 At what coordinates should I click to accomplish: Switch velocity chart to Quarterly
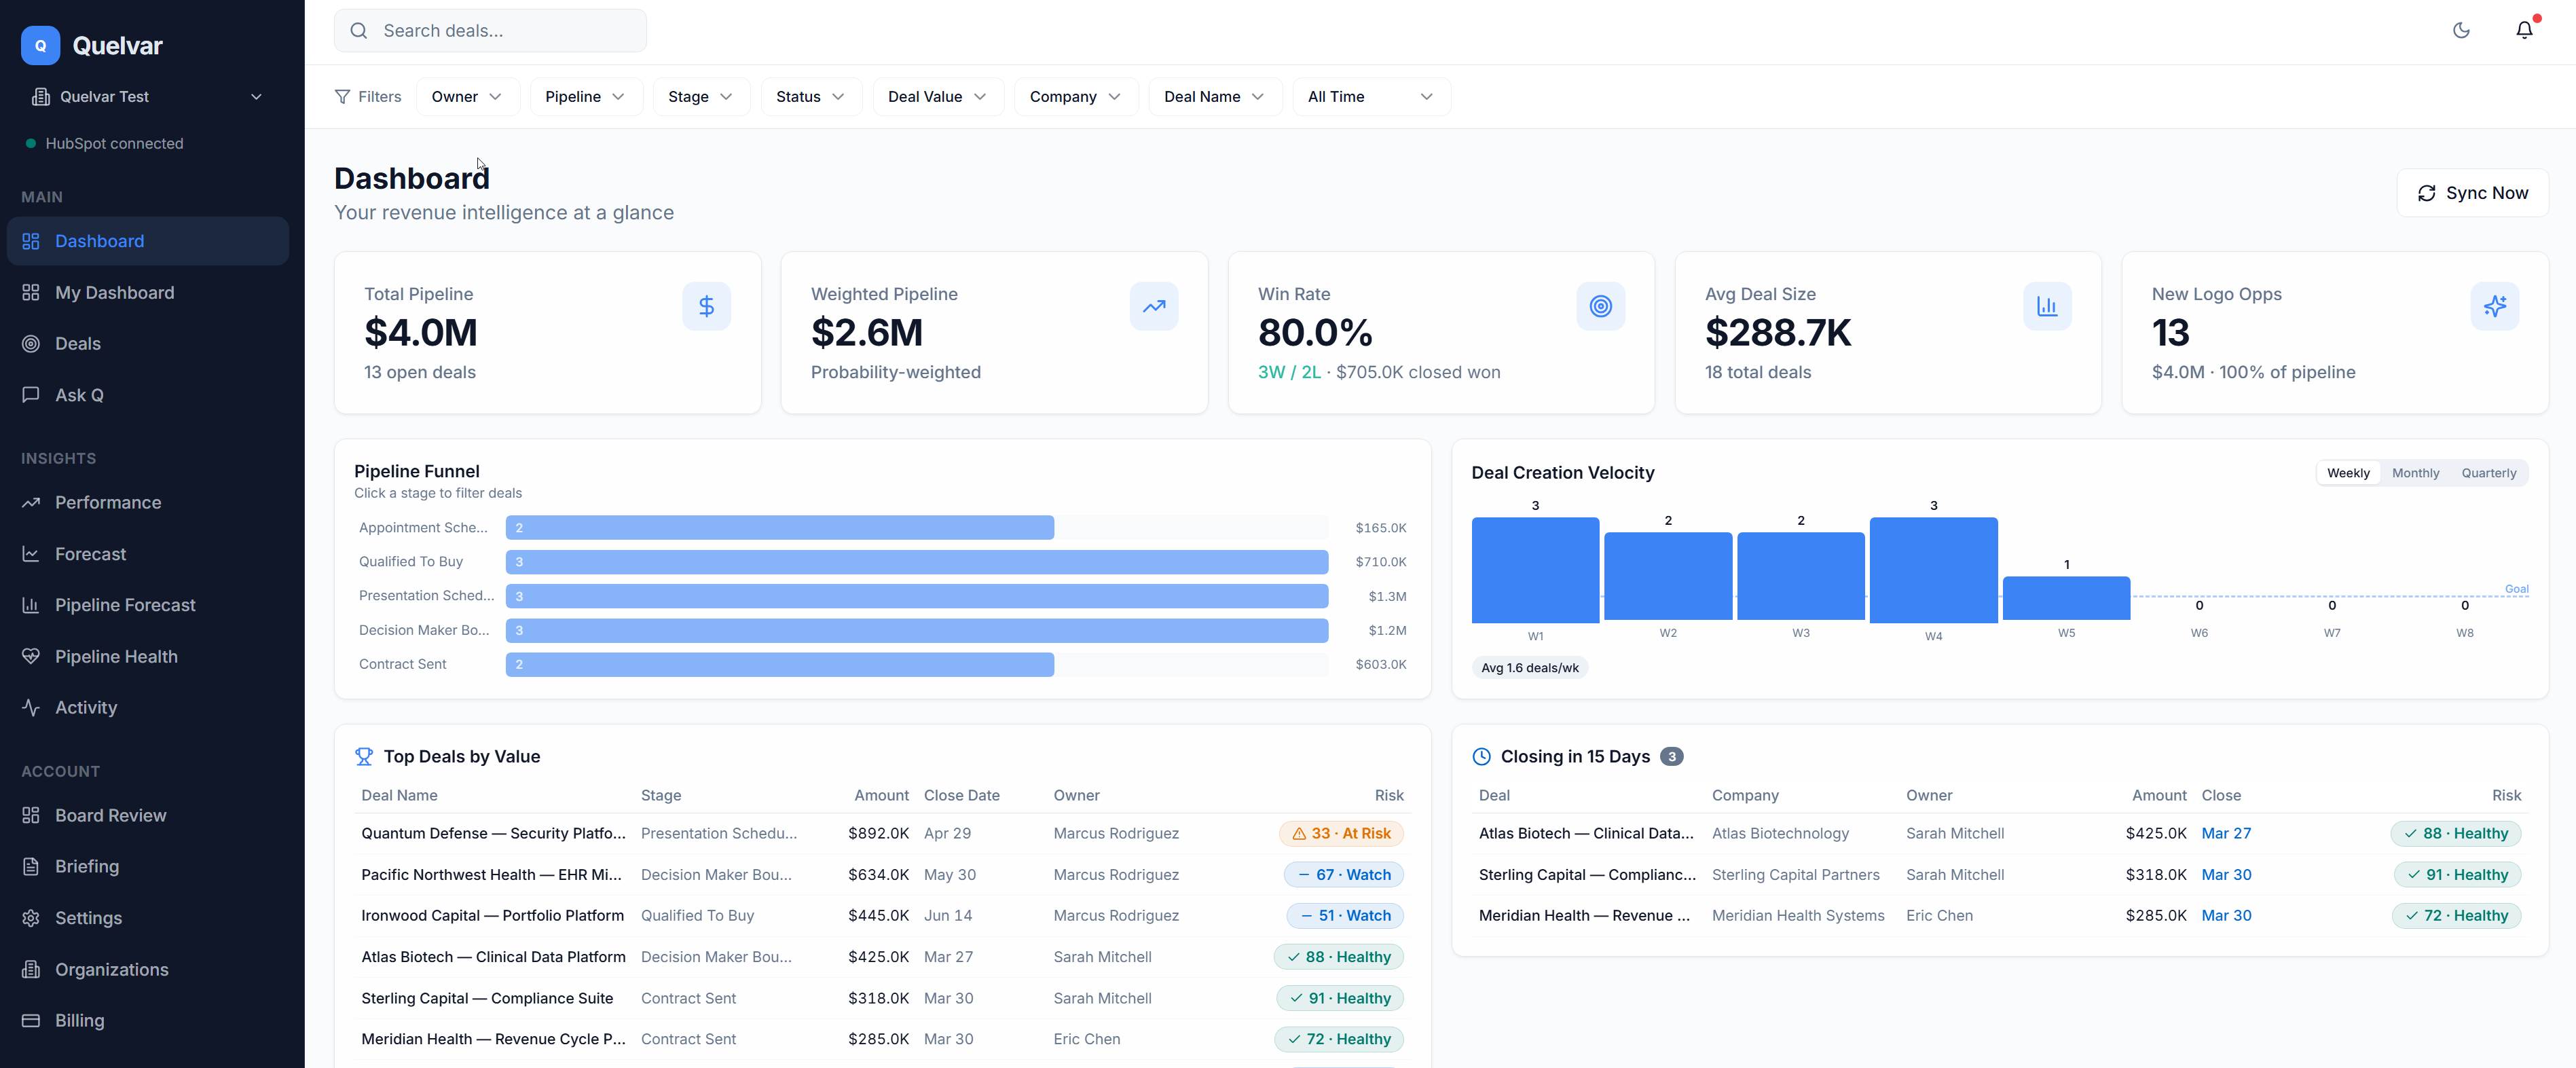click(2488, 473)
